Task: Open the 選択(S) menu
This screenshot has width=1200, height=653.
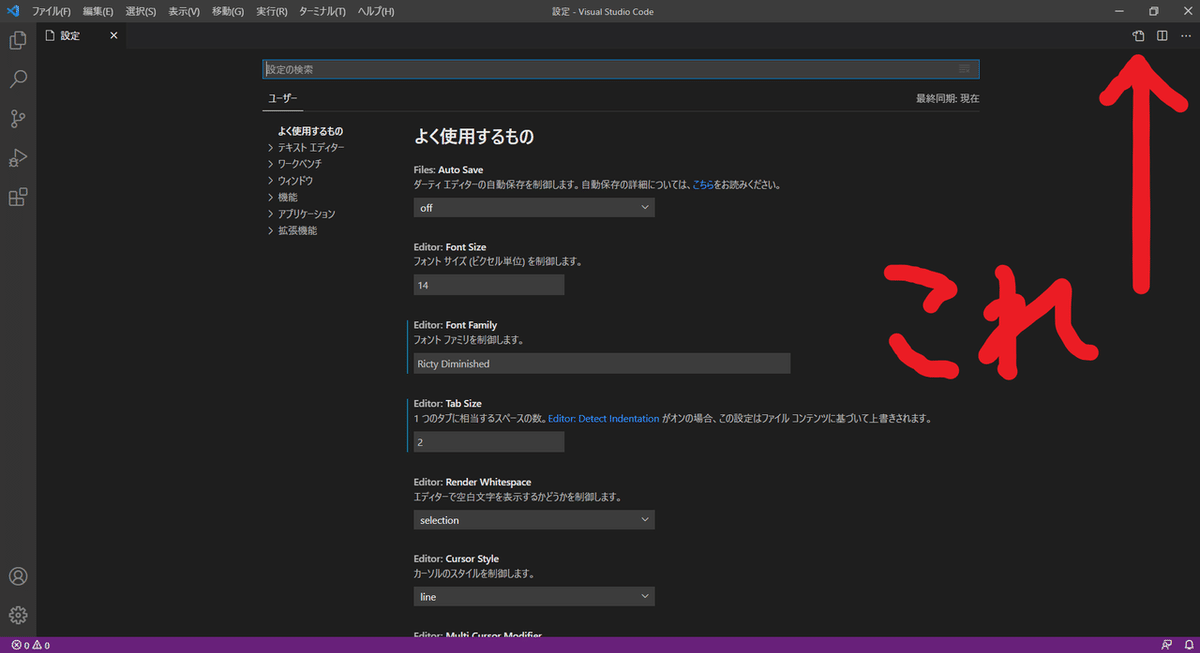Action: click(x=141, y=11)
